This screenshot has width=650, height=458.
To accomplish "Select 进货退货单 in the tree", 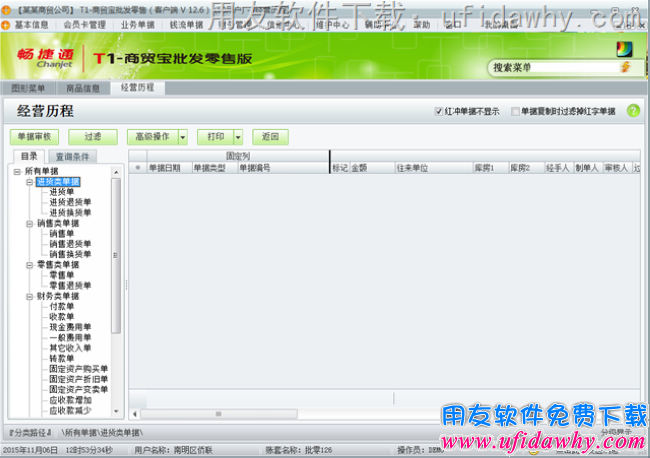I will tap(70, 202).
